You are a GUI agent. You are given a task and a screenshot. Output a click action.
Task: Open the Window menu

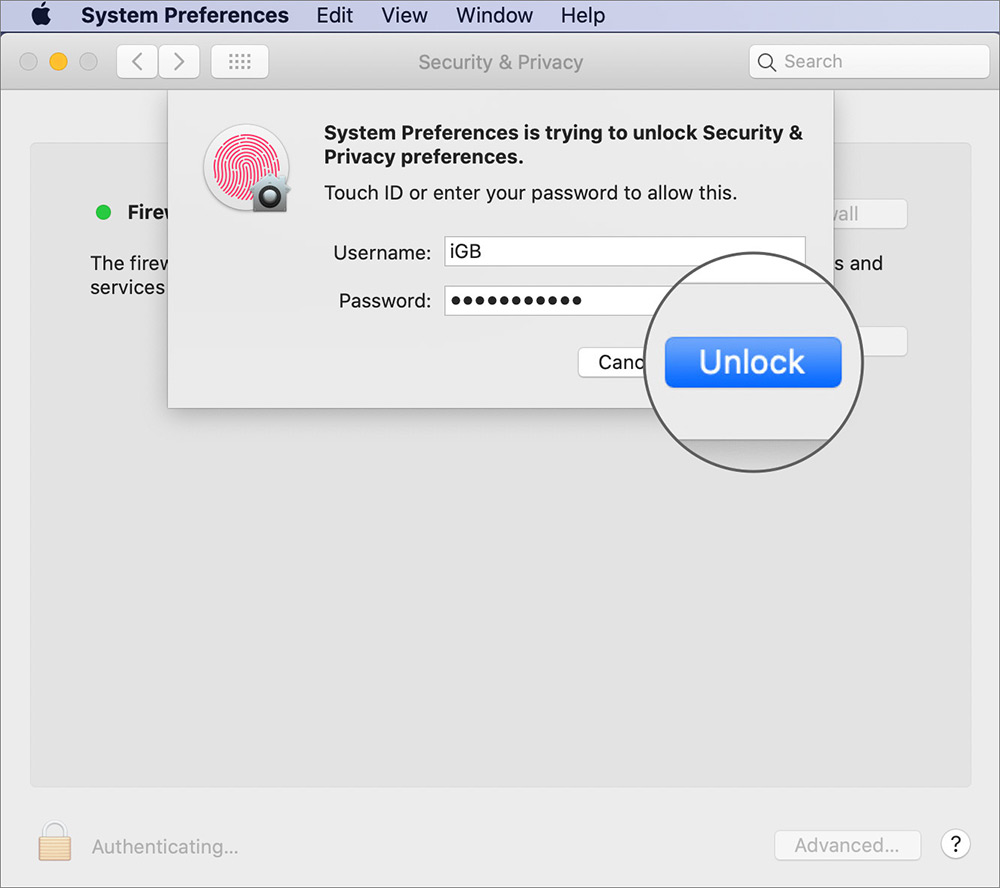tap(494, 15)
